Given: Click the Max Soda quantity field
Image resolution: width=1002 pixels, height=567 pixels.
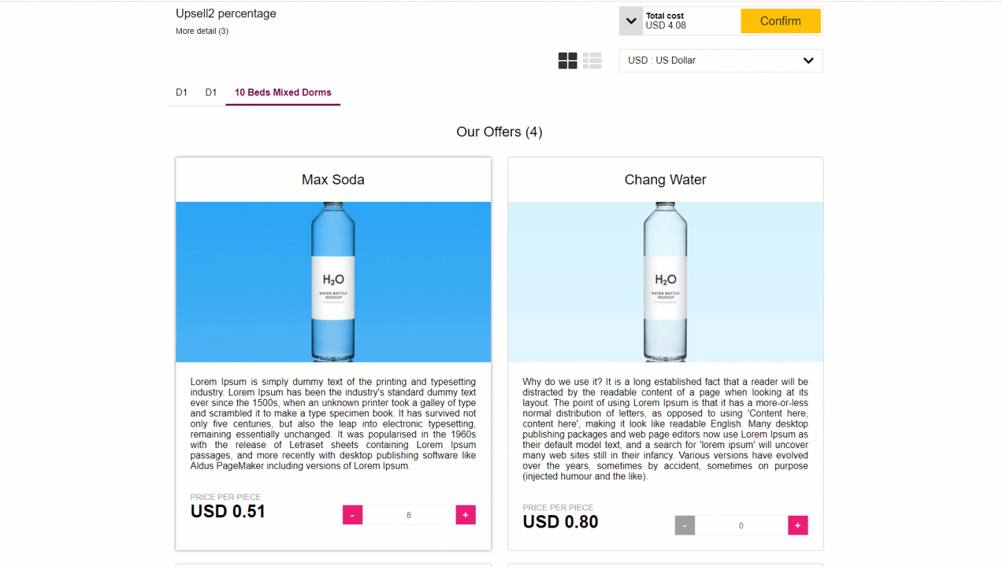Looking at the screenshot, I should 409,515.
